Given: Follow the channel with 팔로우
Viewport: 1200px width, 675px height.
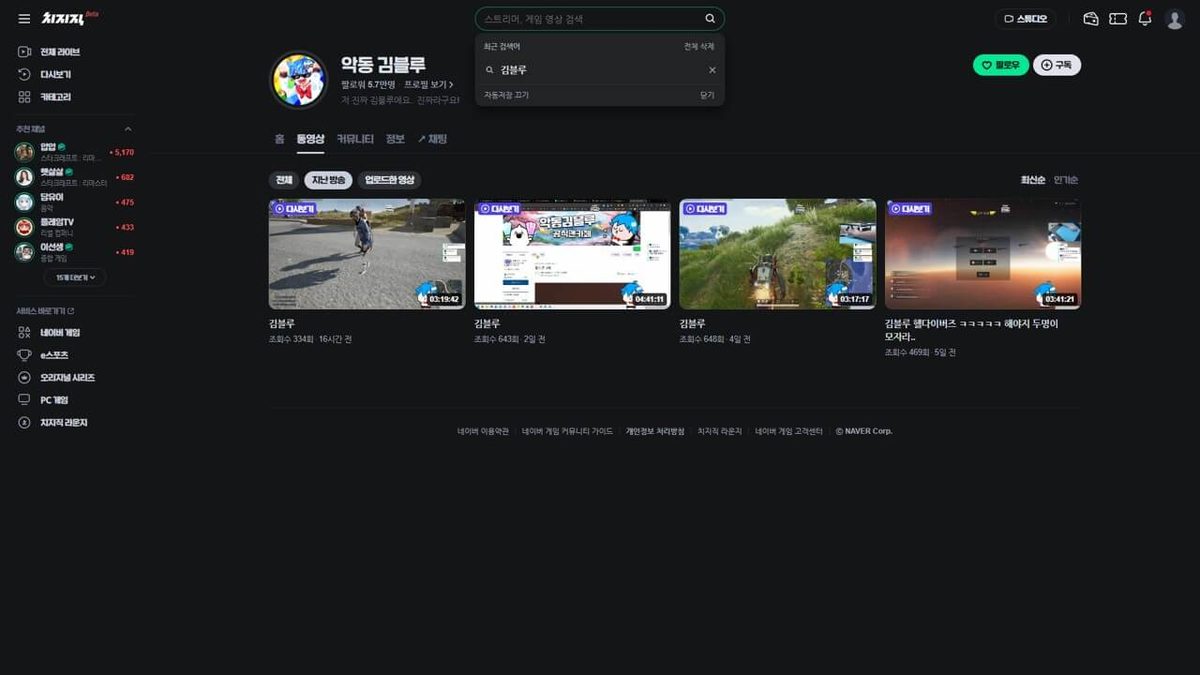Looking at the screenshot, I should [x=1000, y=65].
